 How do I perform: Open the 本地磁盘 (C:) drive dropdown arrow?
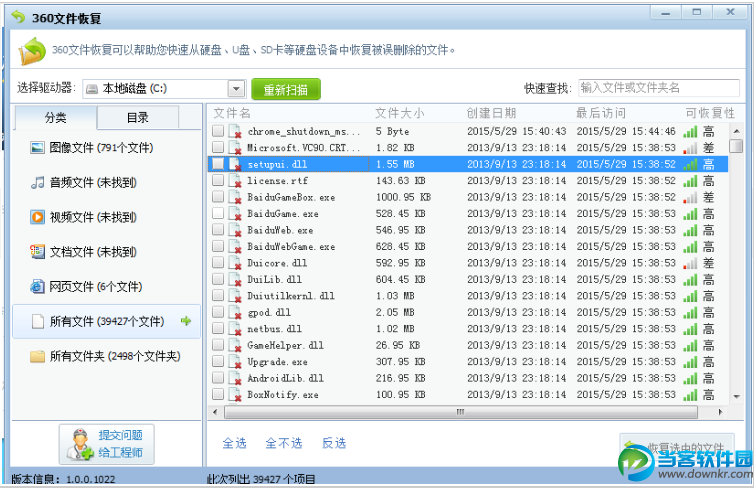click(236, 89)
